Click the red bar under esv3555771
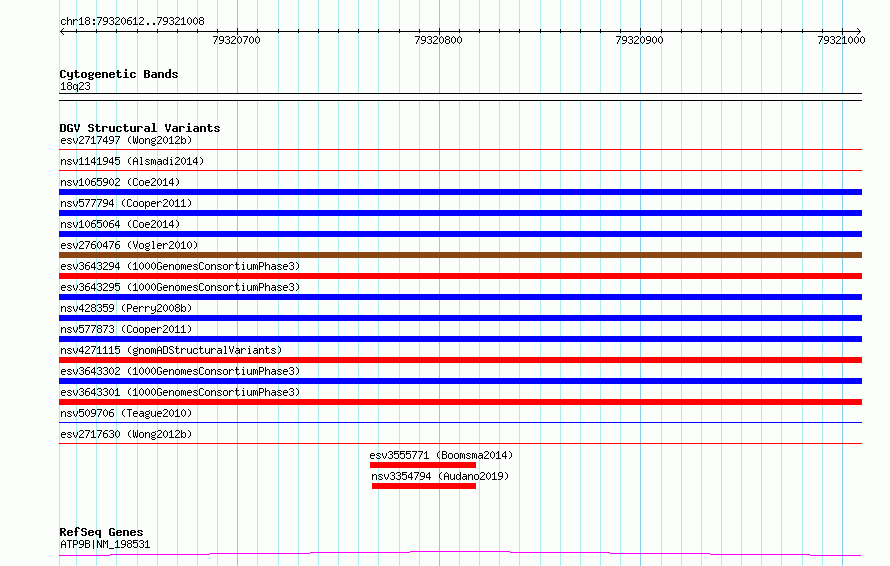The height and width of the screenshot is (566, 890). [x=423, y=465]
